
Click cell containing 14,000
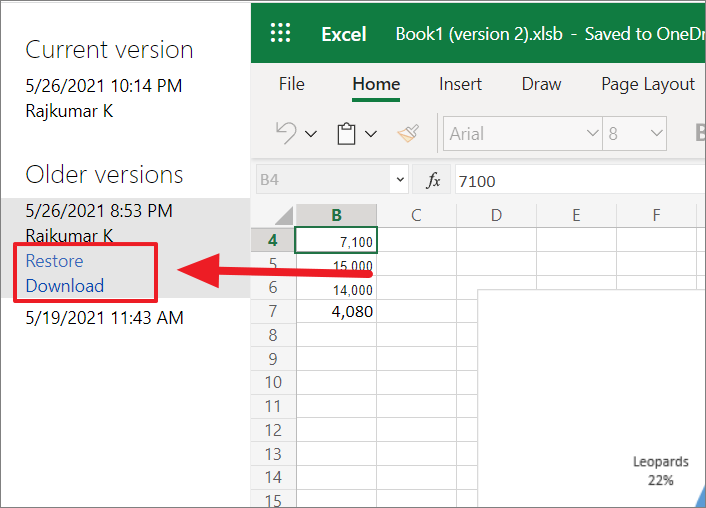[336, 288]
